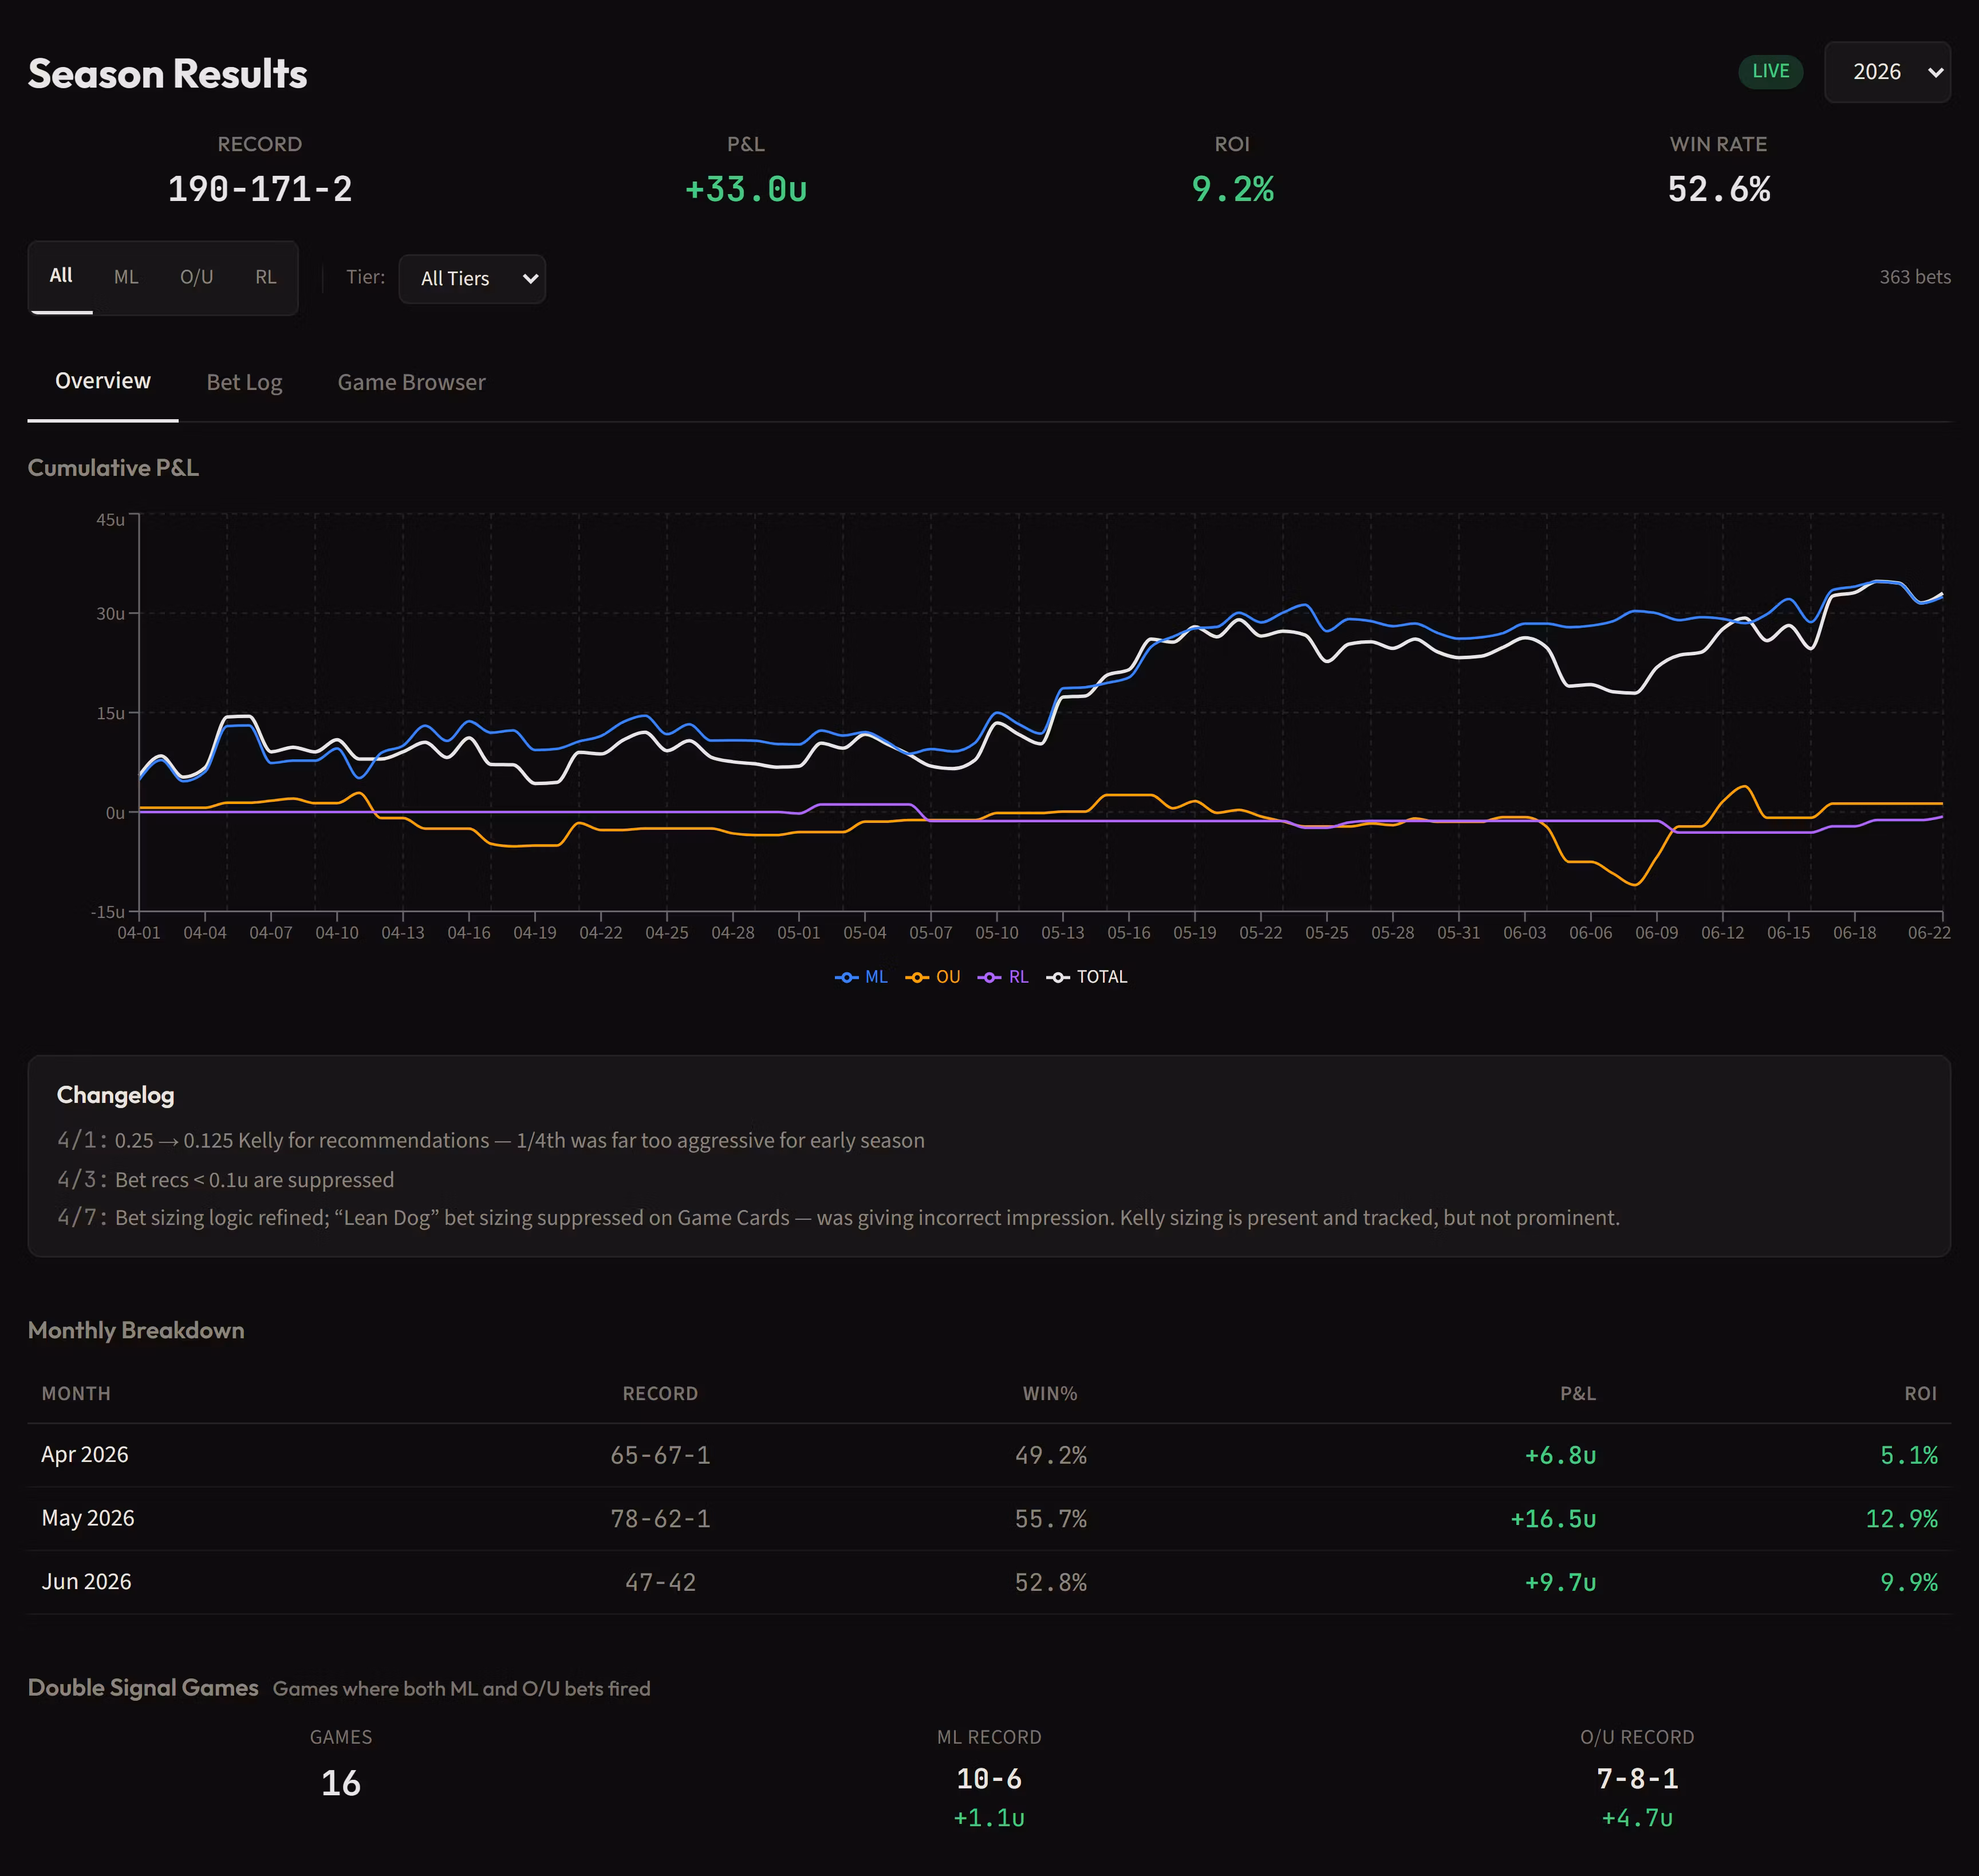This screenshot has width=1979, height=1876.
Task: Open the Game Browser tab
Action: coord(411,382)
